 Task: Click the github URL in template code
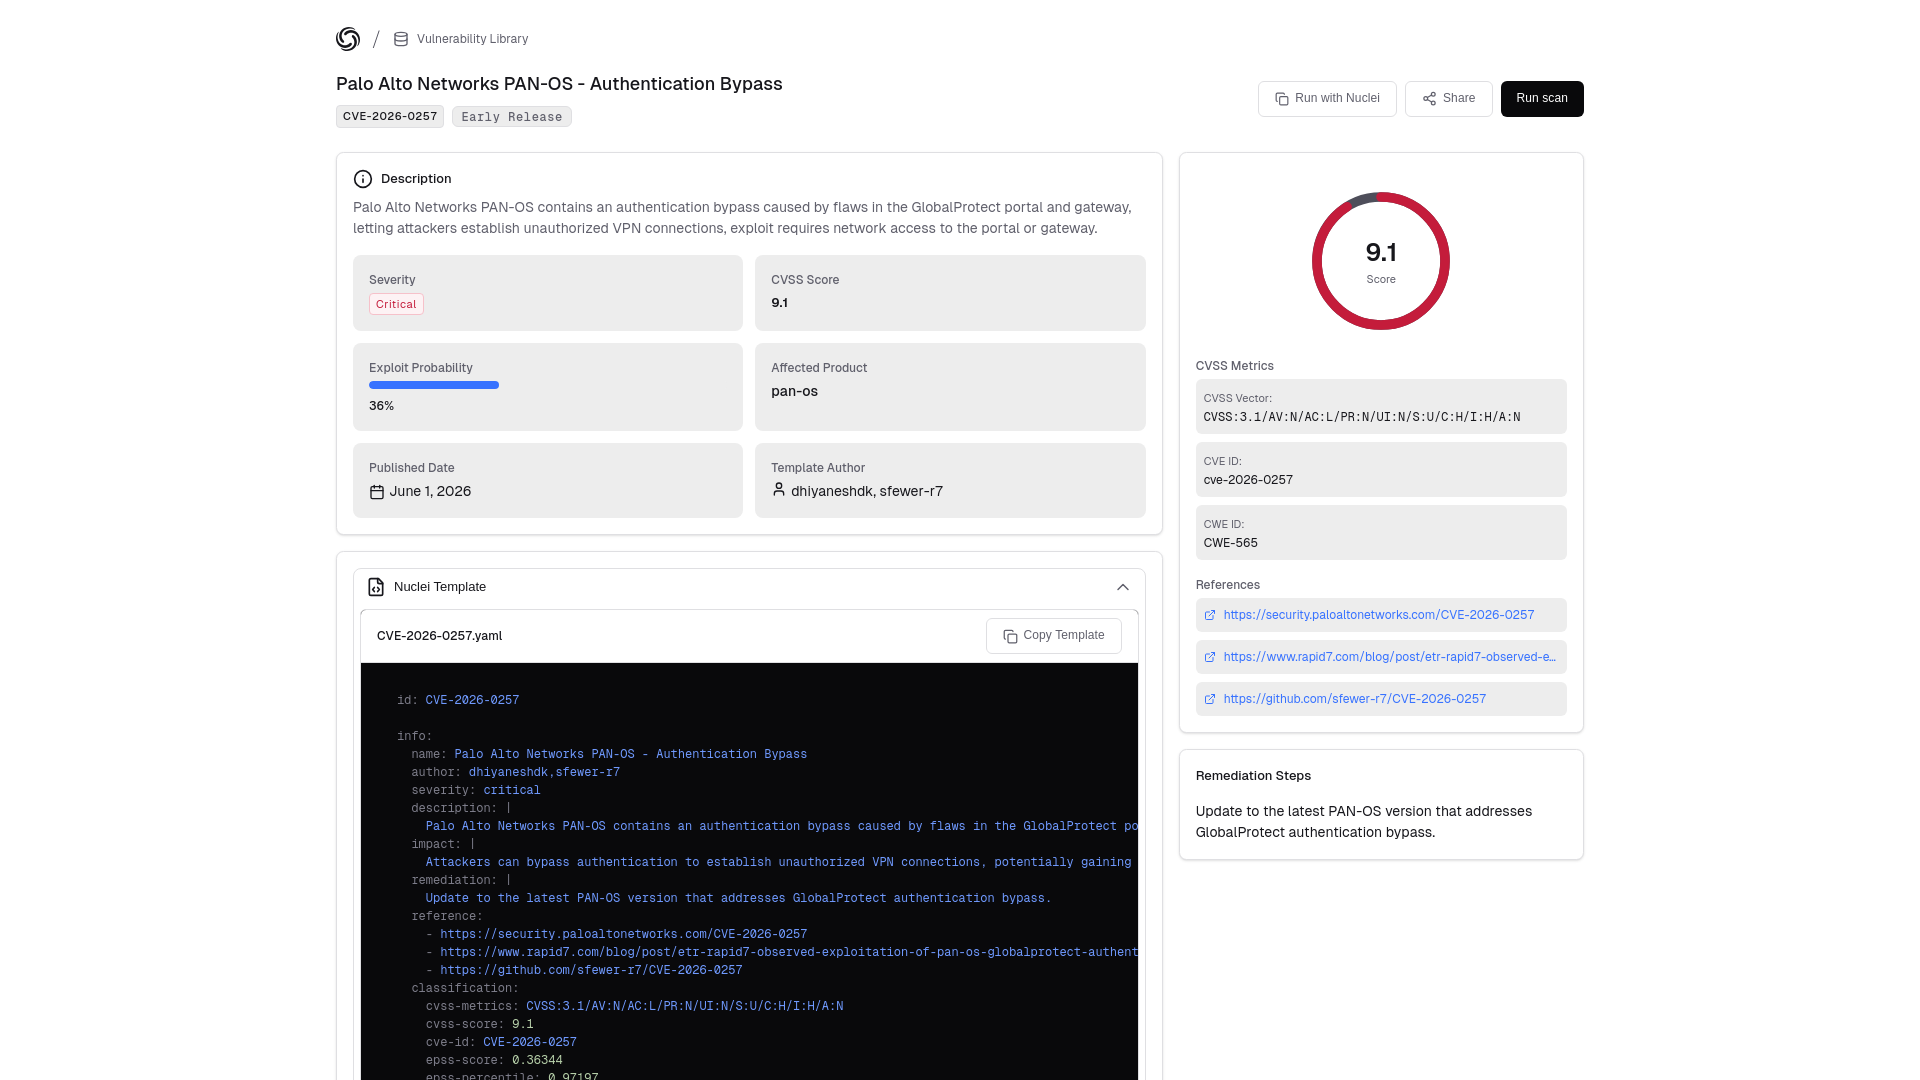pyautogui.click(x=591, y=970)
